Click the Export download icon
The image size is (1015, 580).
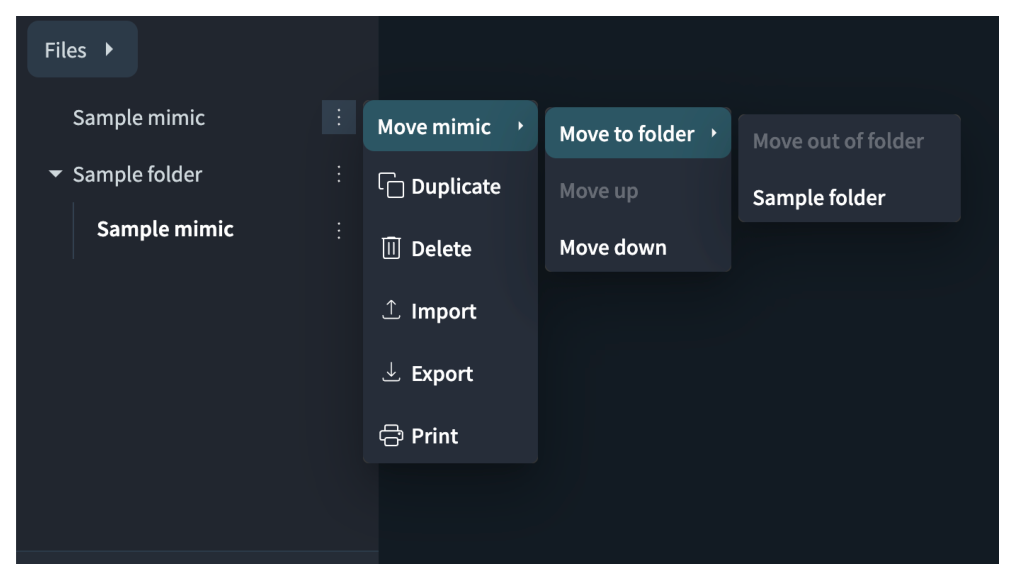391,372
